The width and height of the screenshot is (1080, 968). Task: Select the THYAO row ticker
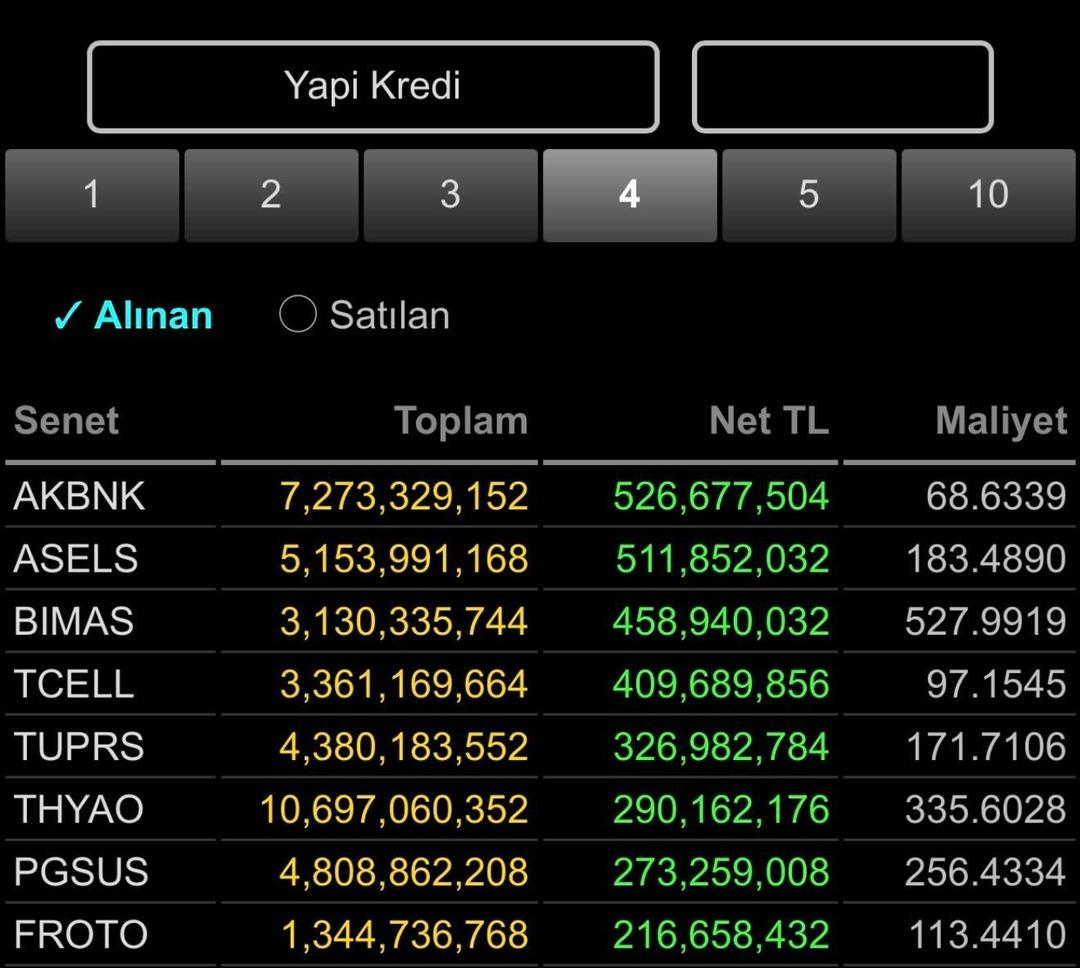coord(79,810)
